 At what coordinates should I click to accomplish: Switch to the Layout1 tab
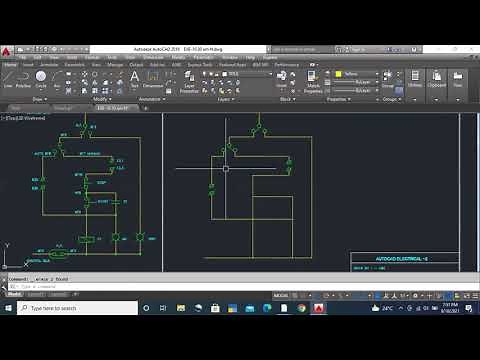click(35, 294)
